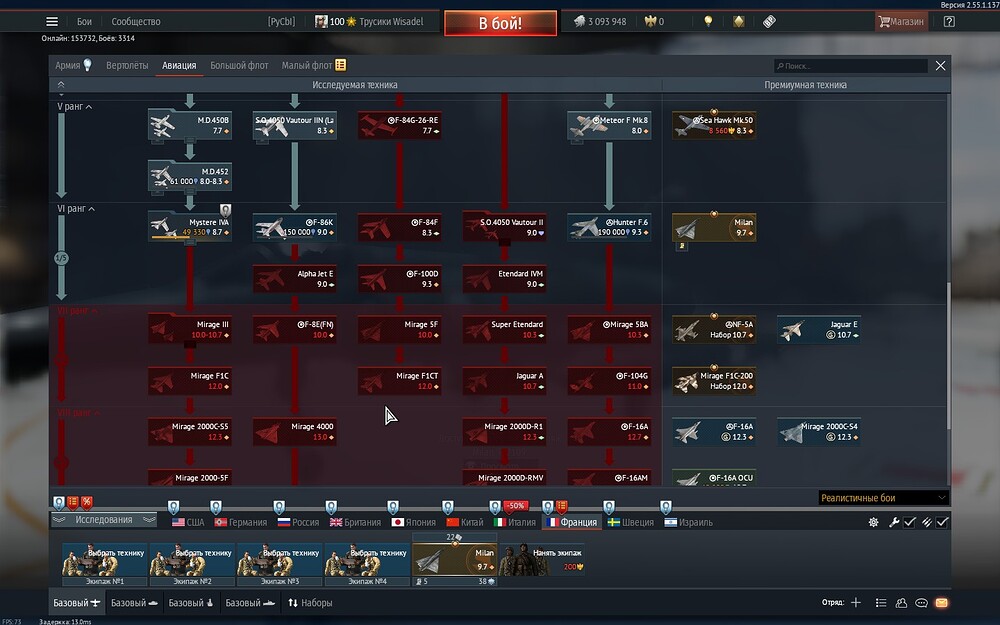1000x625 pixels.
Task: Toggle the checkbox next to the ammo stripes icon
Action: click(x=942, y=522)
